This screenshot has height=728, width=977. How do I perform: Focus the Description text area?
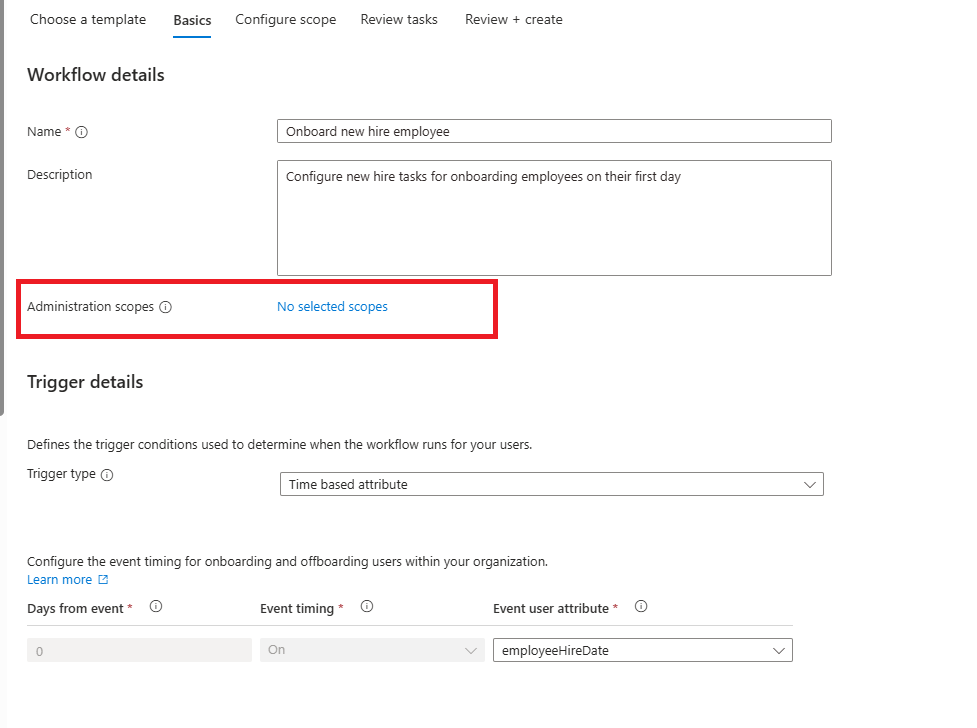[554, 217]
